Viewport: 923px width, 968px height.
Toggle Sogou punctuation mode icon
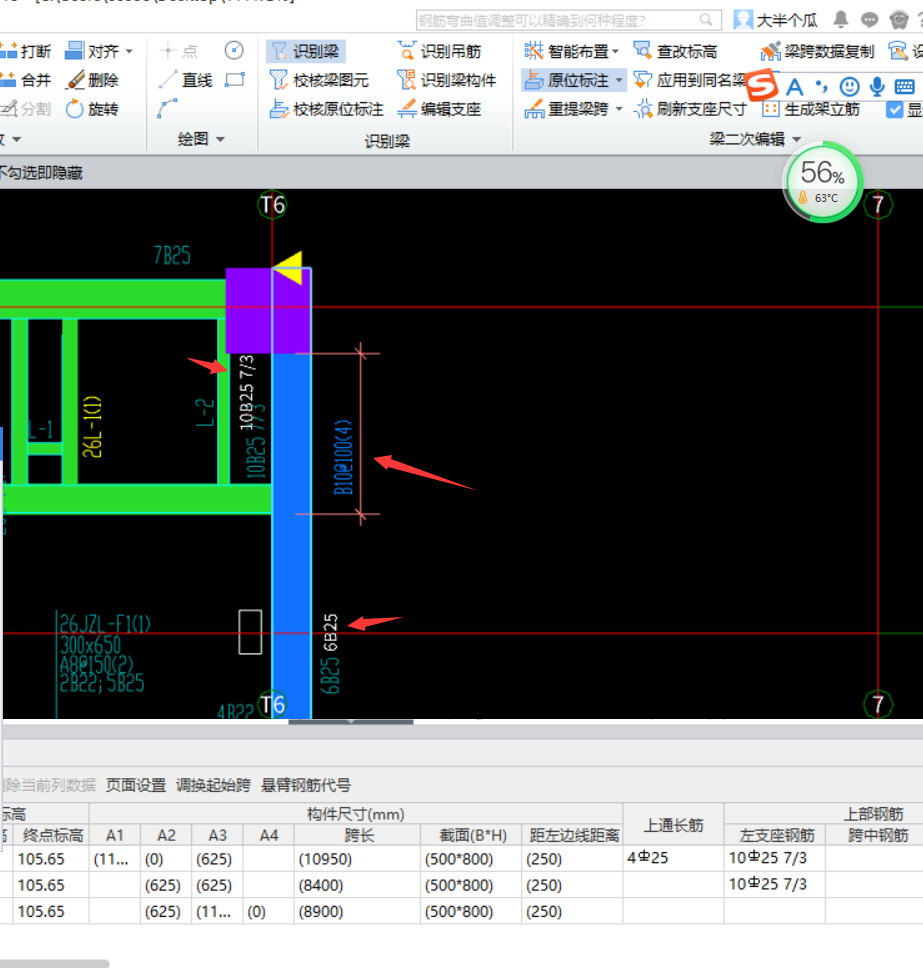tap(821, 86)
